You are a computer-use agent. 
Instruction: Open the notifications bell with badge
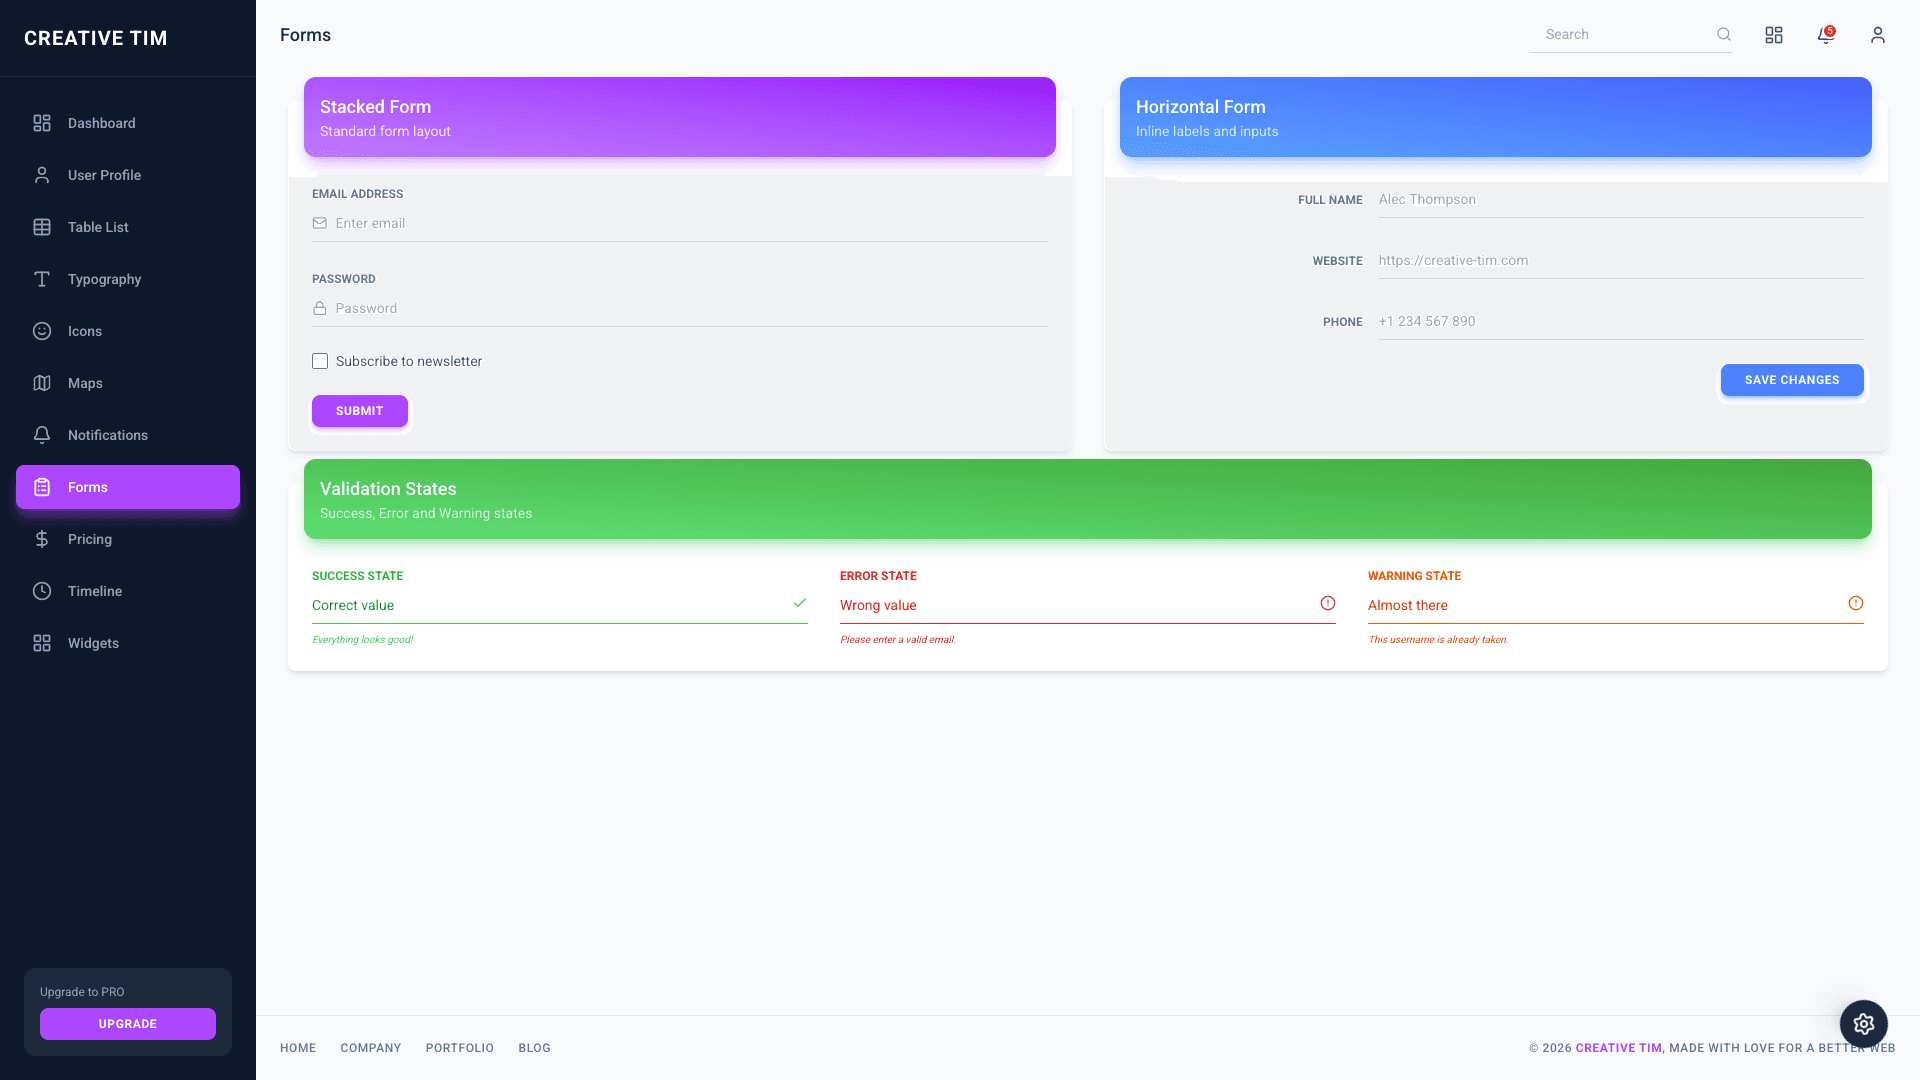pos(1824,34)
